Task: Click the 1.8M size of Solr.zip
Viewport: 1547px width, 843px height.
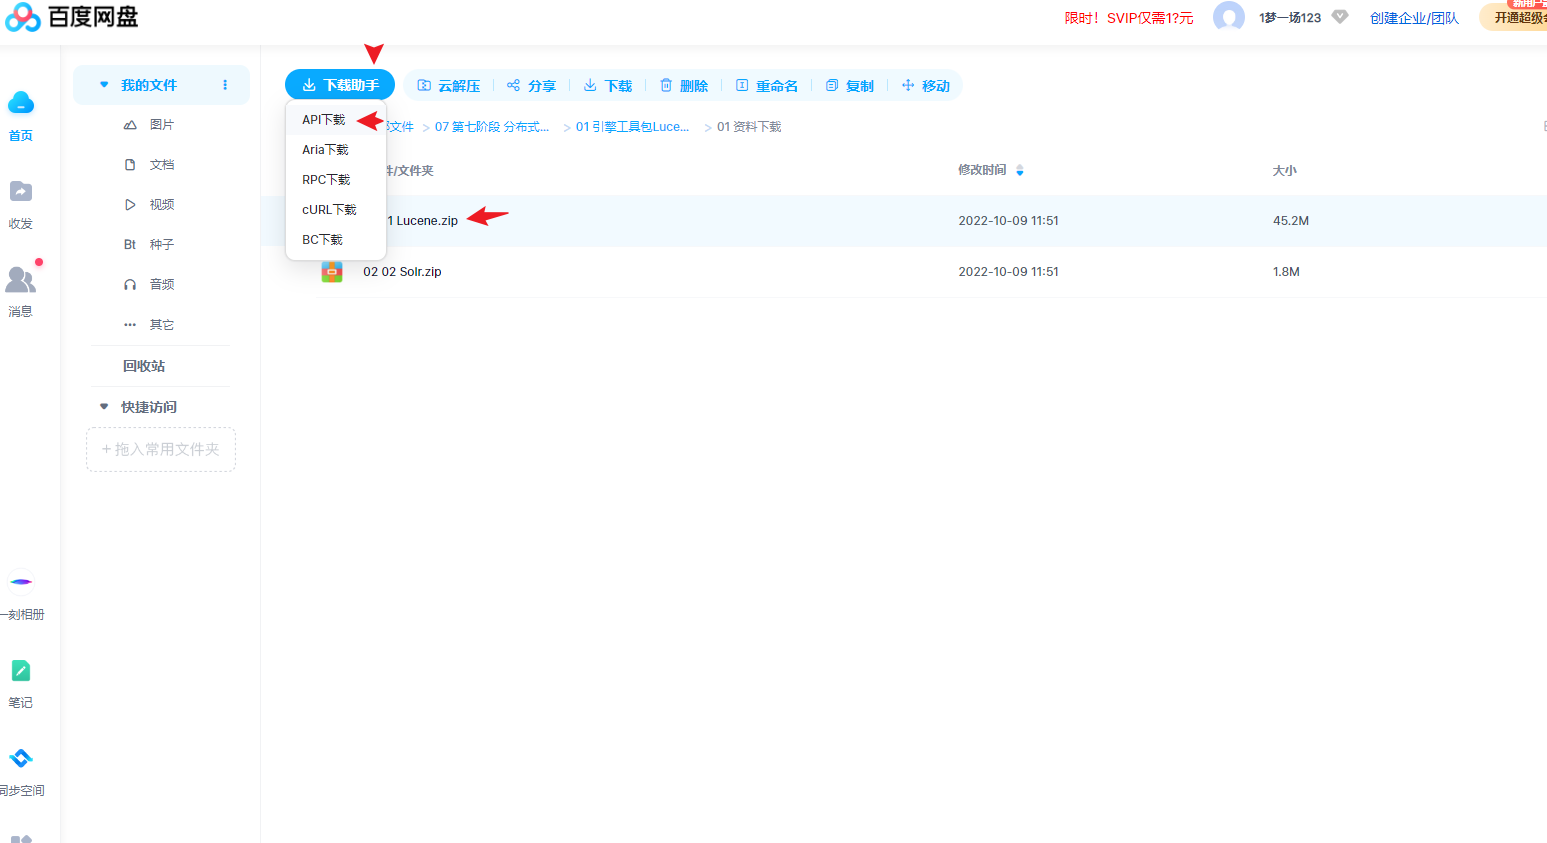Action: [1286, 272]
